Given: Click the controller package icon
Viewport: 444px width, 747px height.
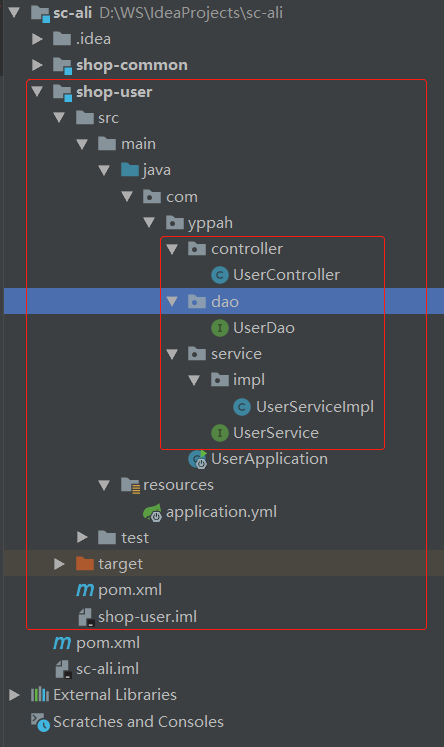Looking at the screenshot, I should 197,248.
